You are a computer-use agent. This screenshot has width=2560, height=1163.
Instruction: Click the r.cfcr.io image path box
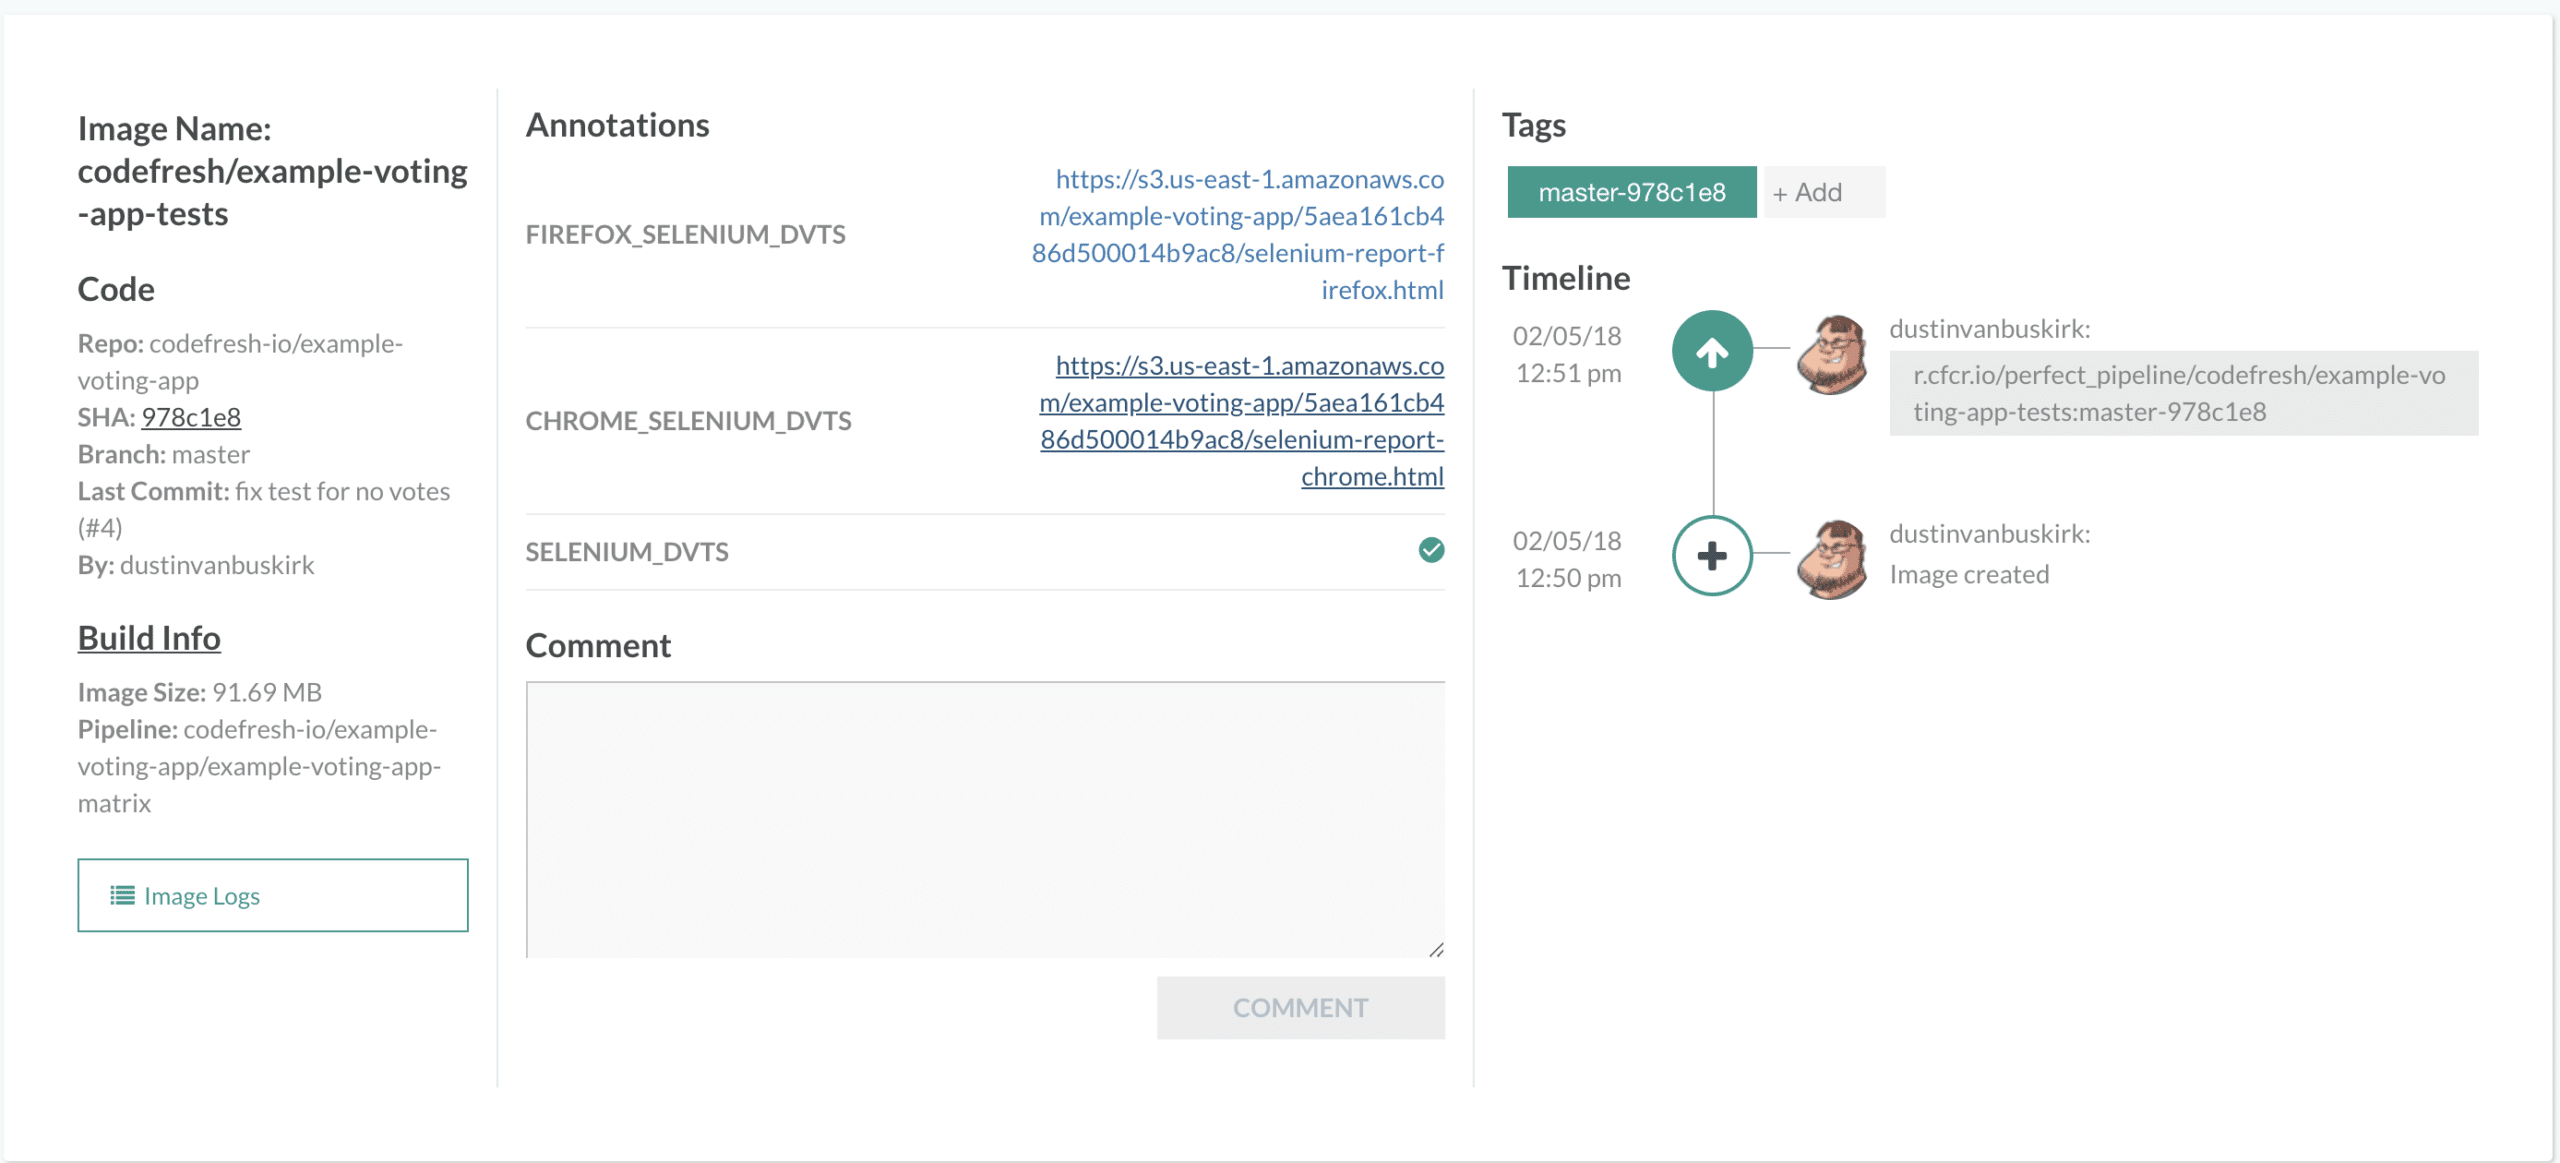click(2183, 393)
